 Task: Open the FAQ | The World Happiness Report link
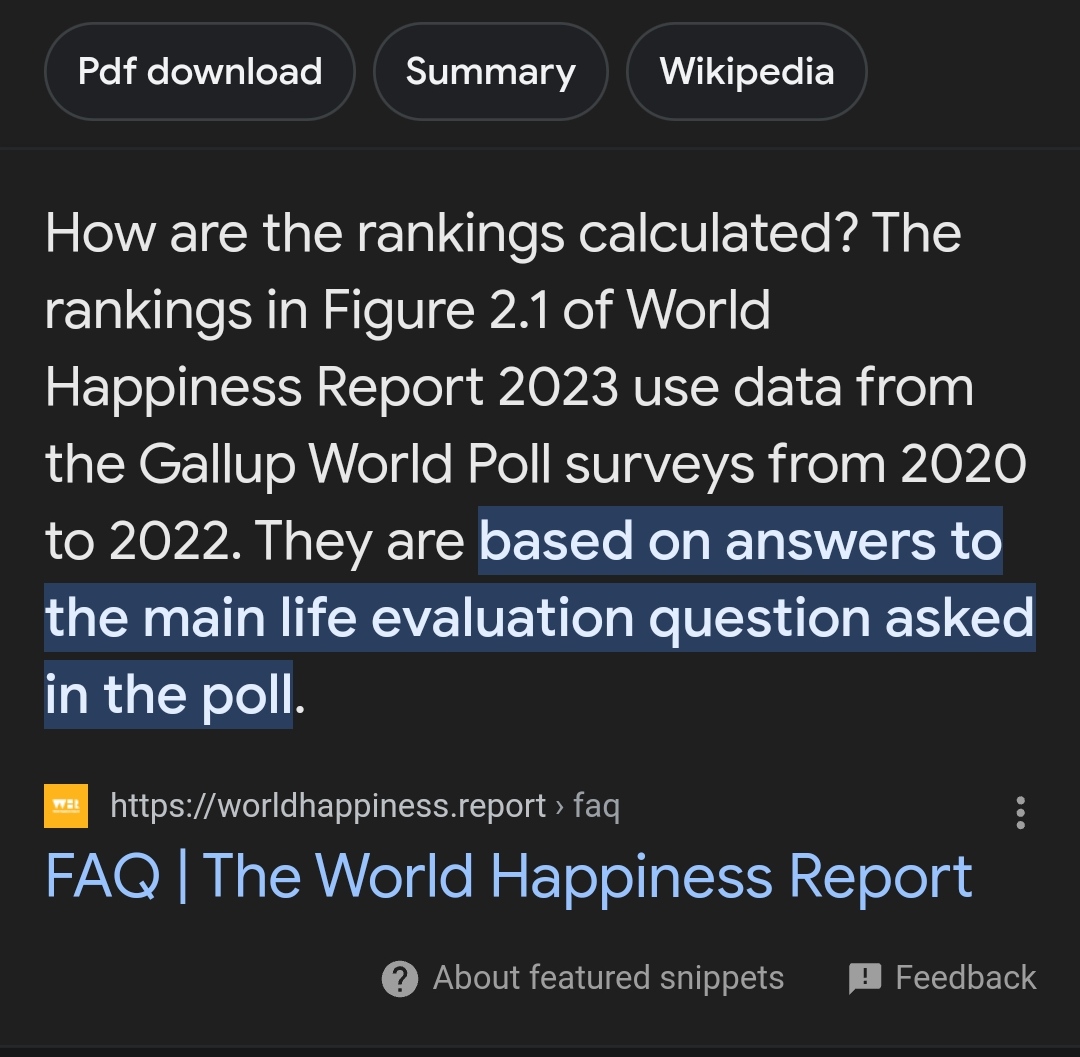[509, 877]
